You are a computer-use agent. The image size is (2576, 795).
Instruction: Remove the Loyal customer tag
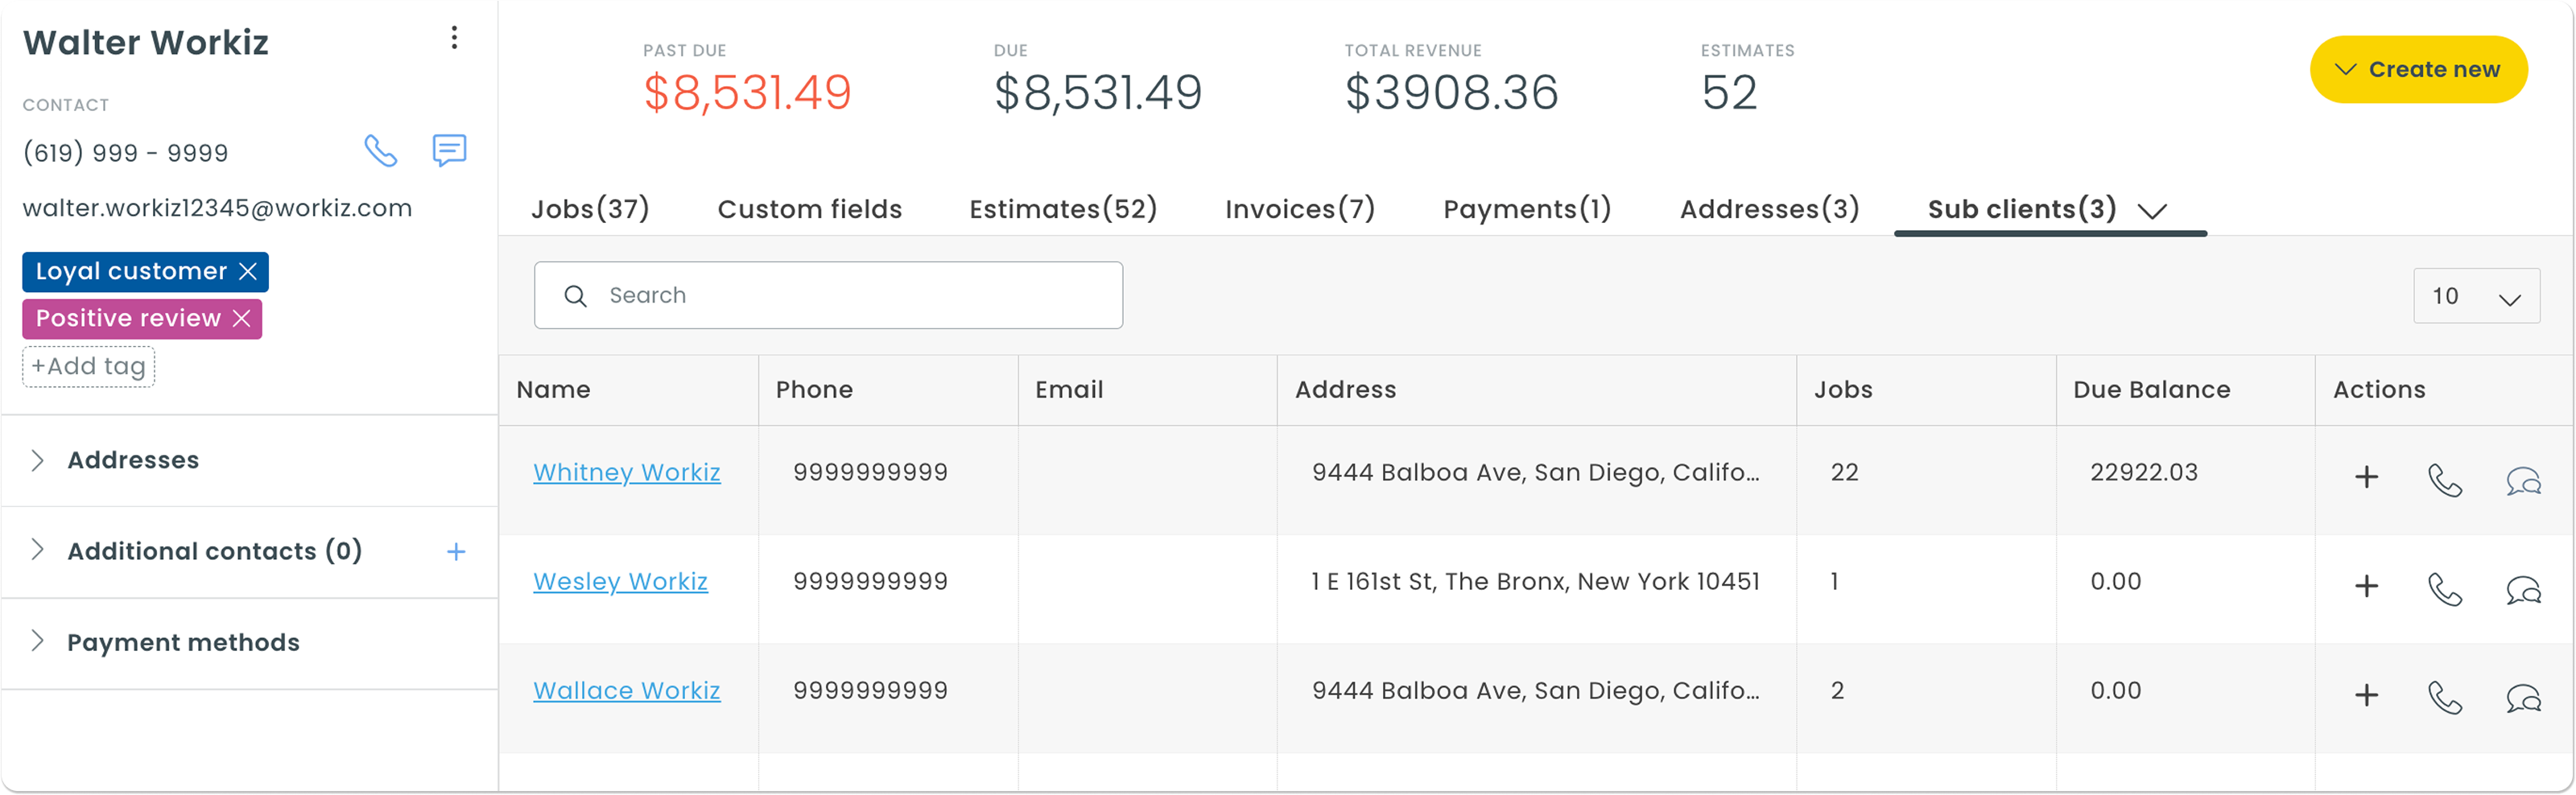click(x=248, y=271)
